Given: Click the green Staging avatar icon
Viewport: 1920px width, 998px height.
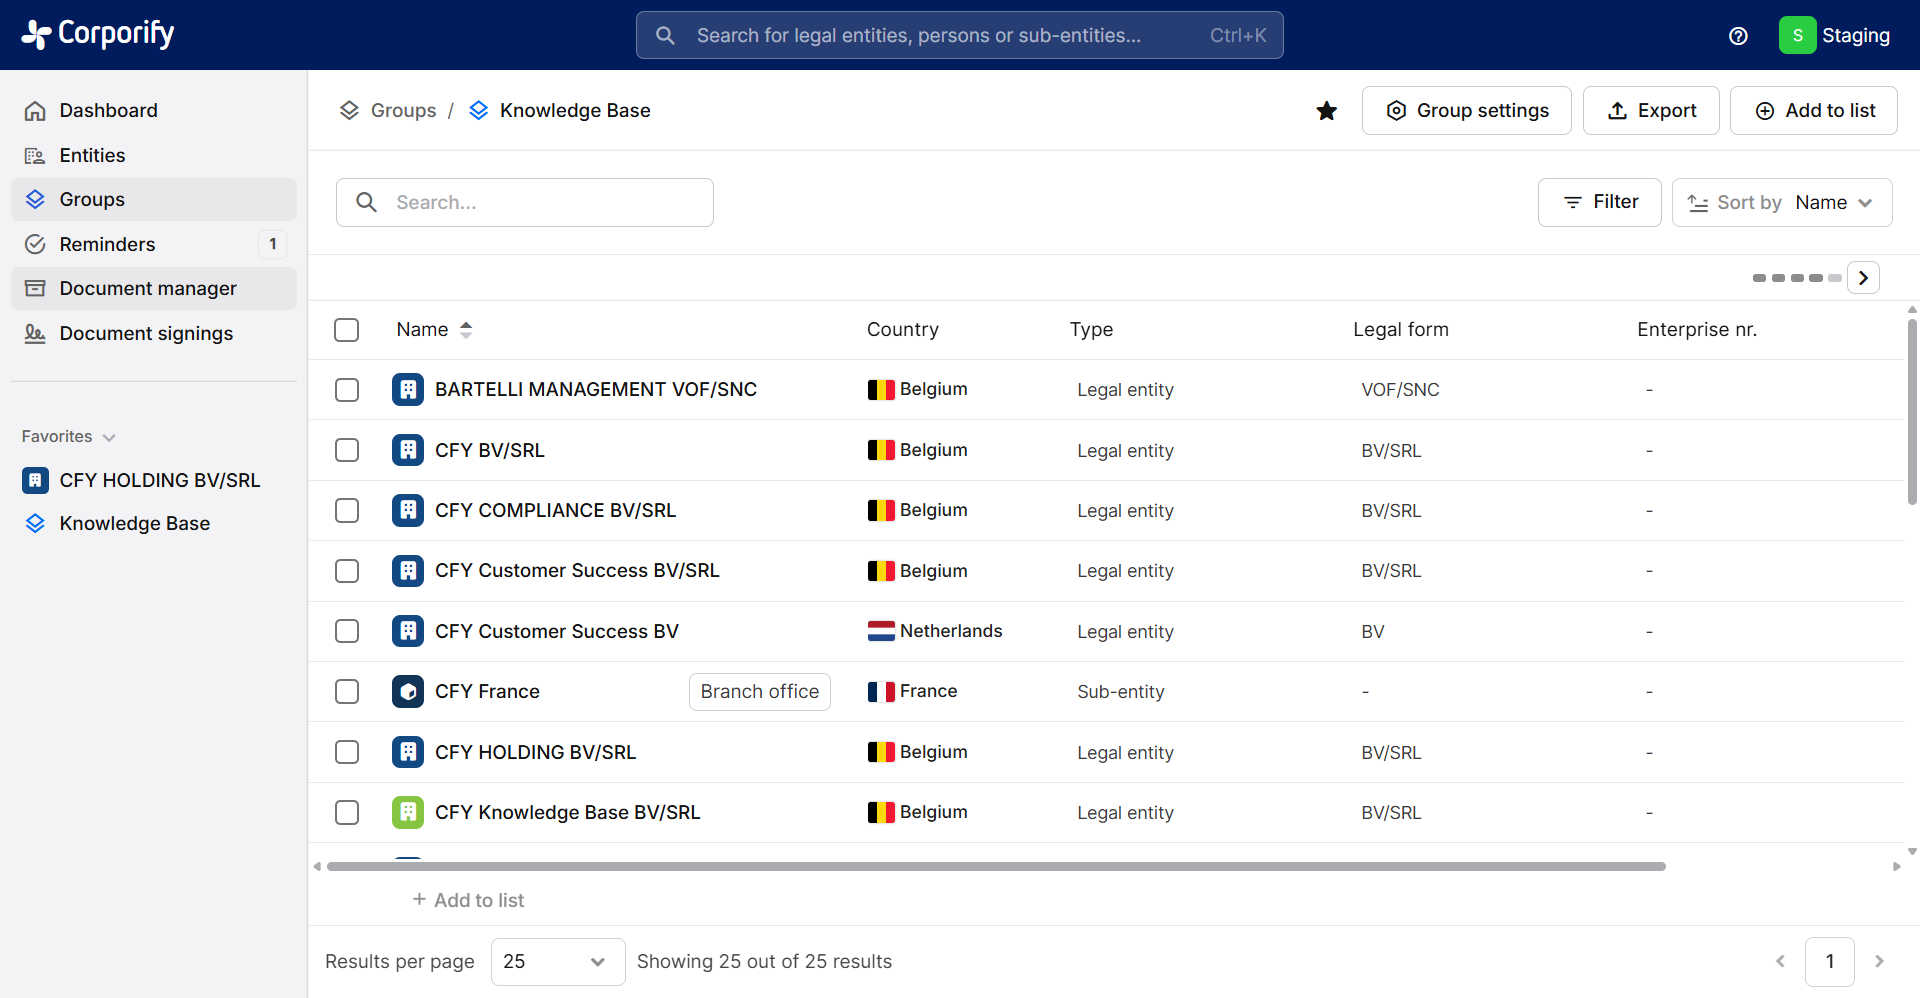Looking at the screenshot, I should (x=1797, y=36).
